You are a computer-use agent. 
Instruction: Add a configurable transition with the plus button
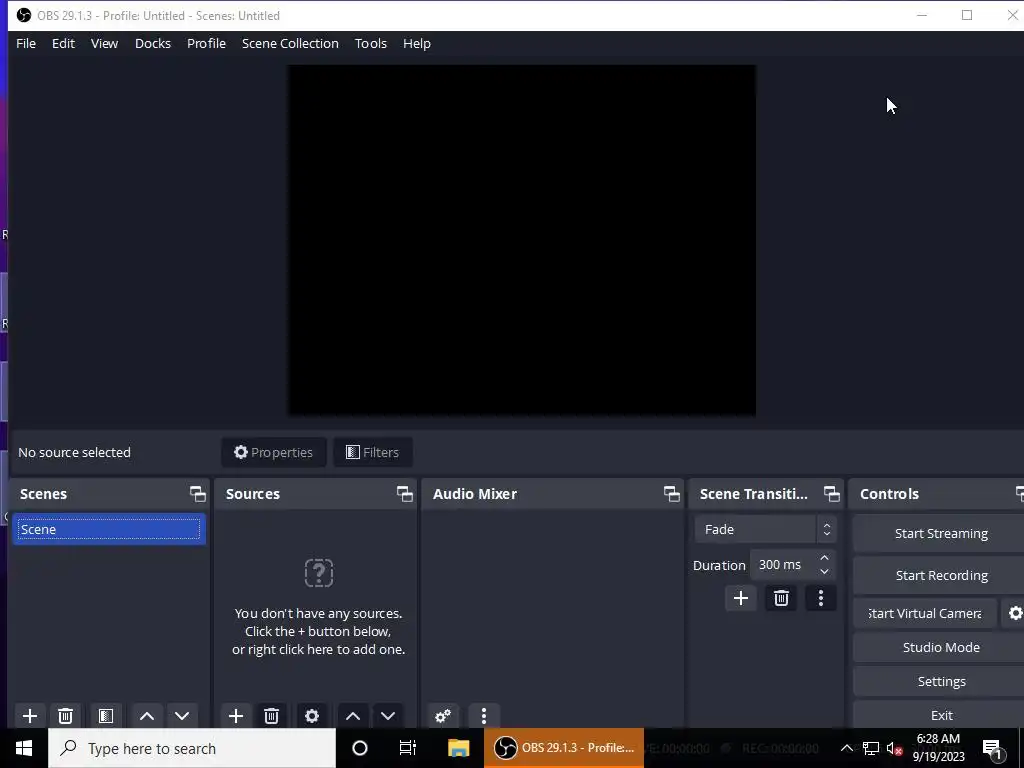point(741,598)
